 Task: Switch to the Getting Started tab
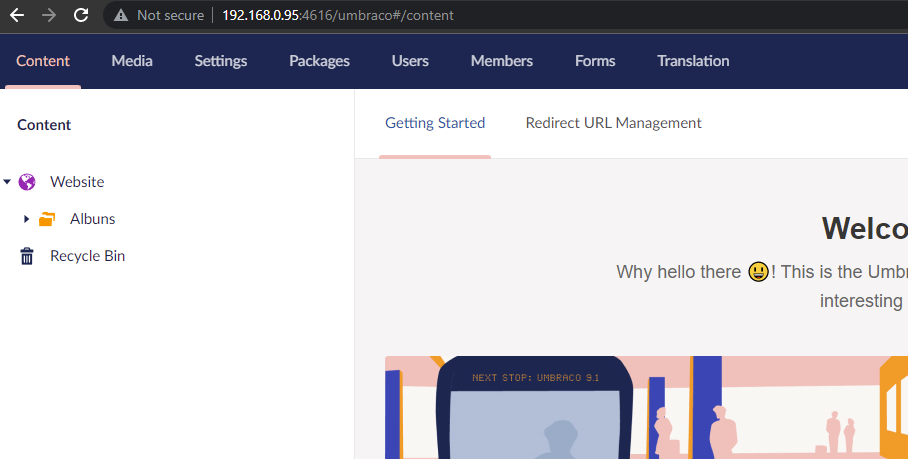click(435, 123)
